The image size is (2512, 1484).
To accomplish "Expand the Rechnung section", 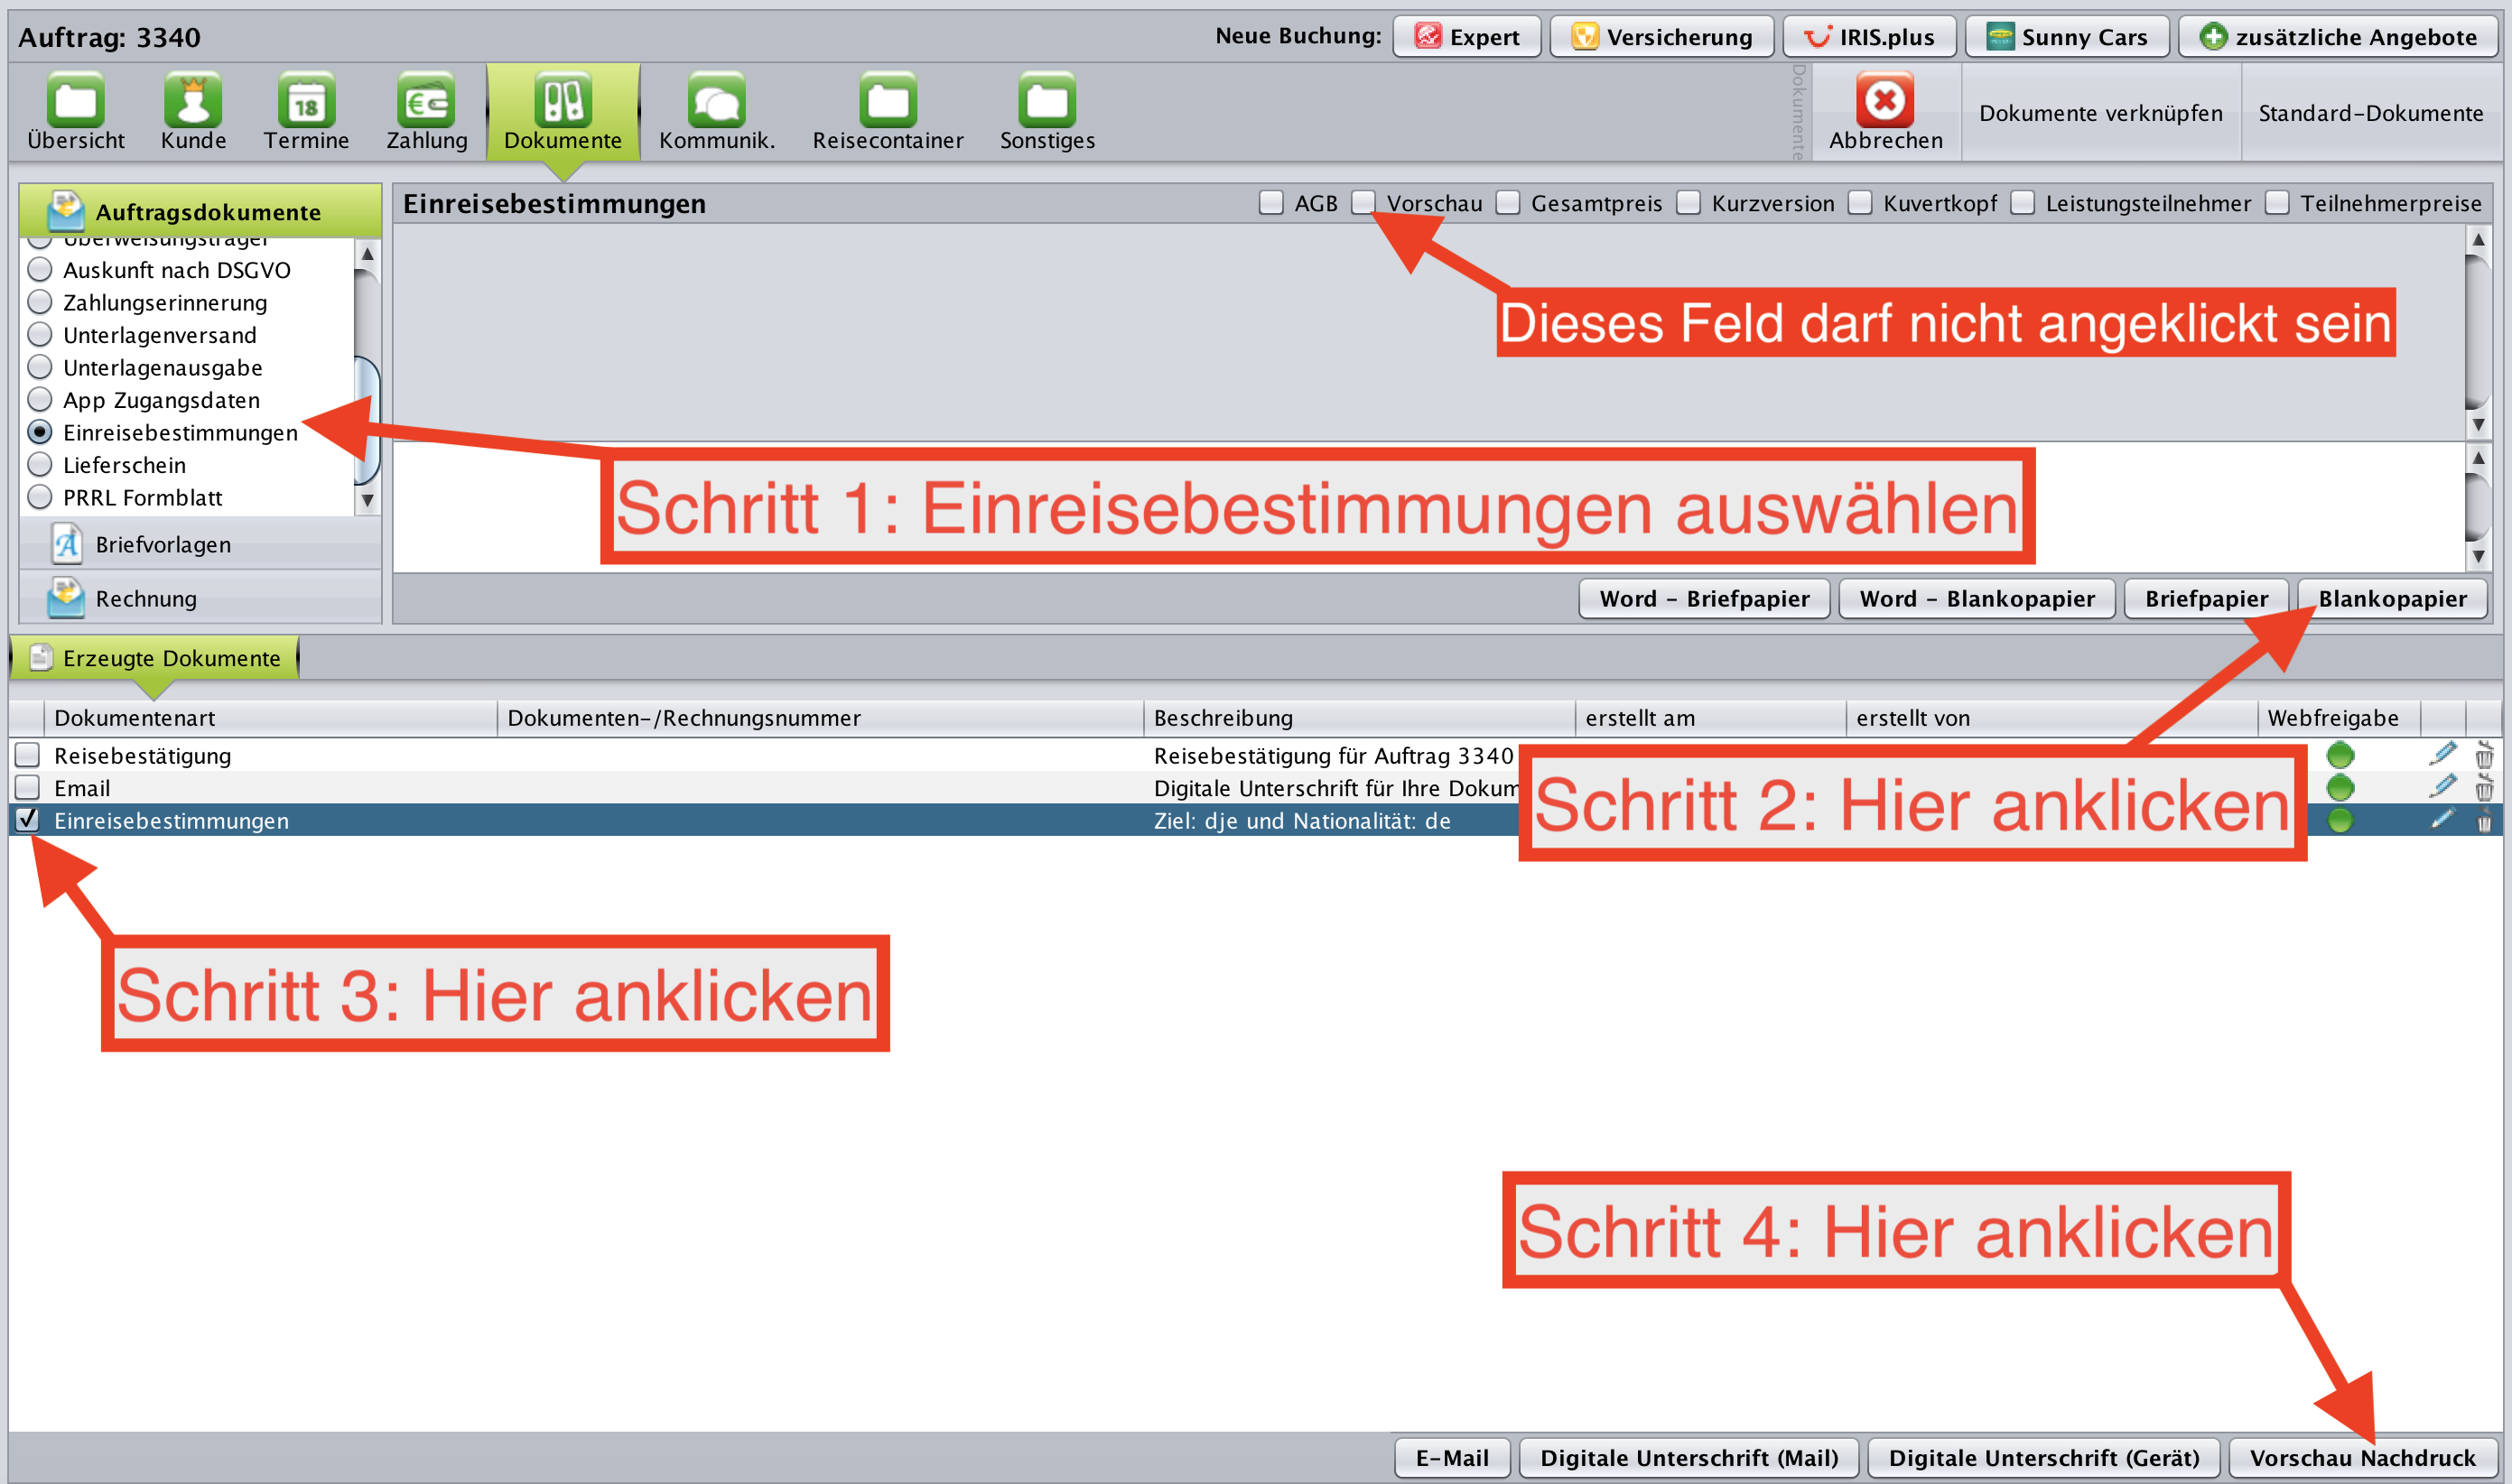I will pyautogui.click(x=146, y=599).
